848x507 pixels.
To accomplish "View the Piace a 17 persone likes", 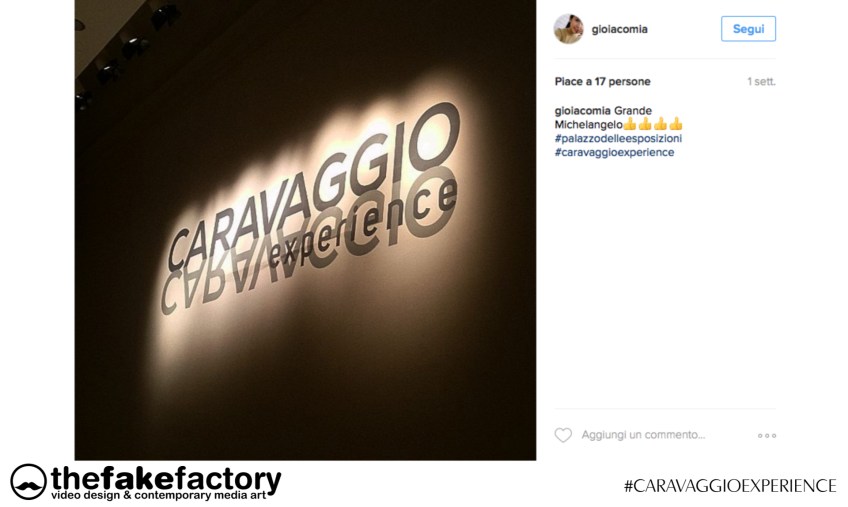I will (602, 82).
